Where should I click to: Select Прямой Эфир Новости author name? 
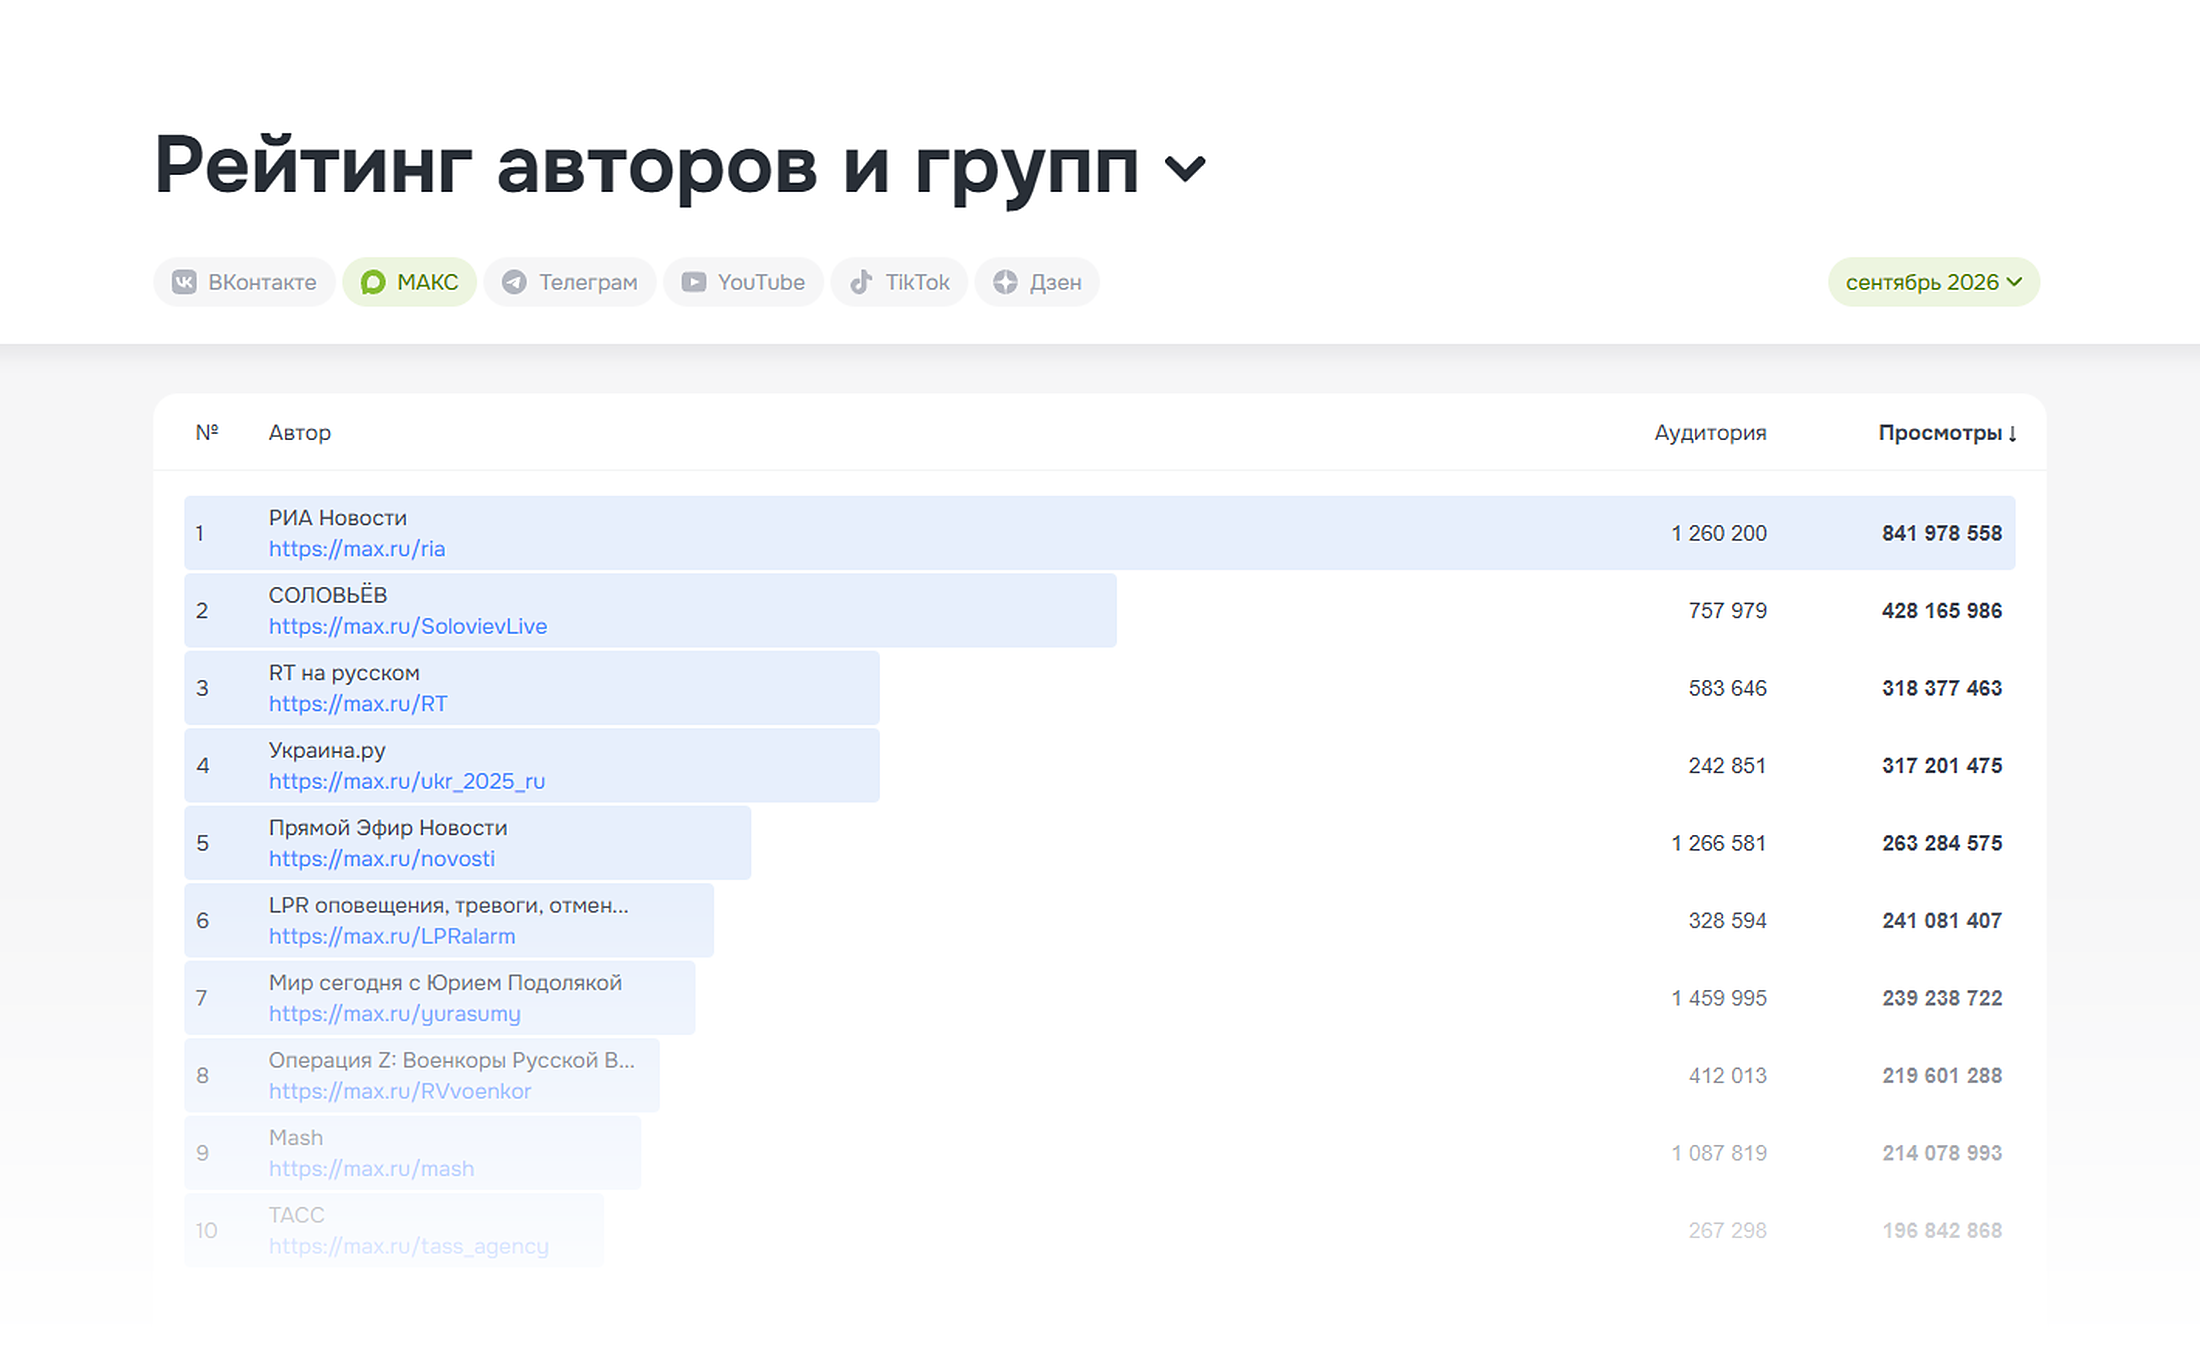coord(388,828)
